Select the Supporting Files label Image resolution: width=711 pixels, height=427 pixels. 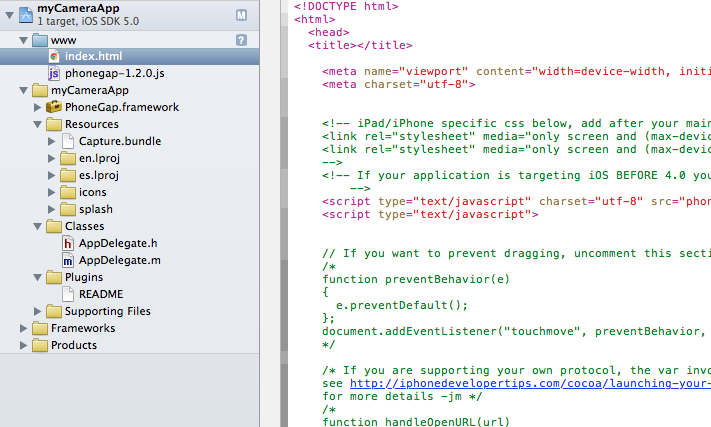(x=107, y=311)
